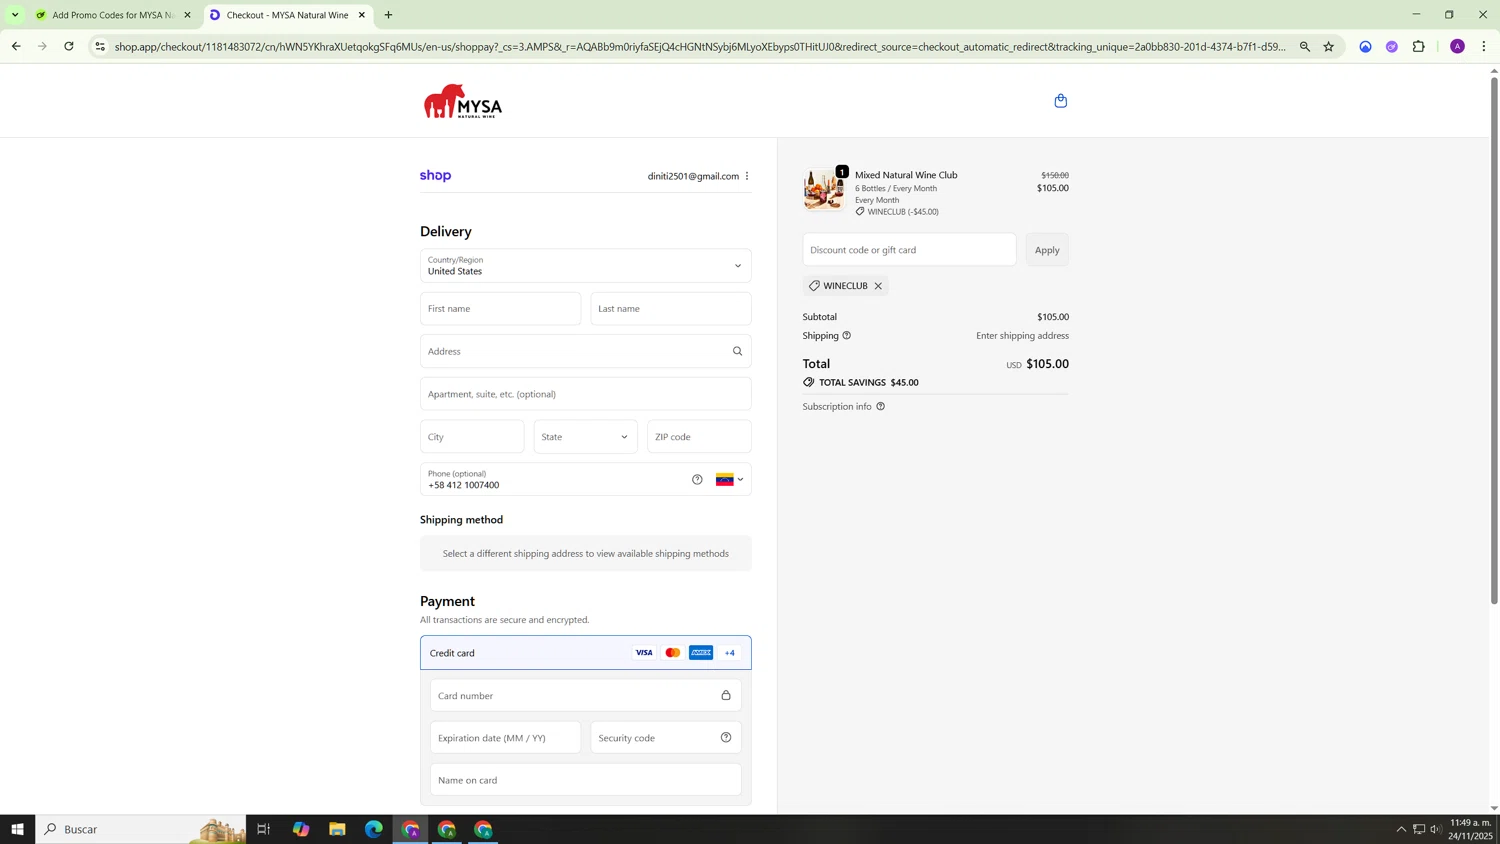
Task: Focus the ZIP code field
Action: tap(699, 437)
